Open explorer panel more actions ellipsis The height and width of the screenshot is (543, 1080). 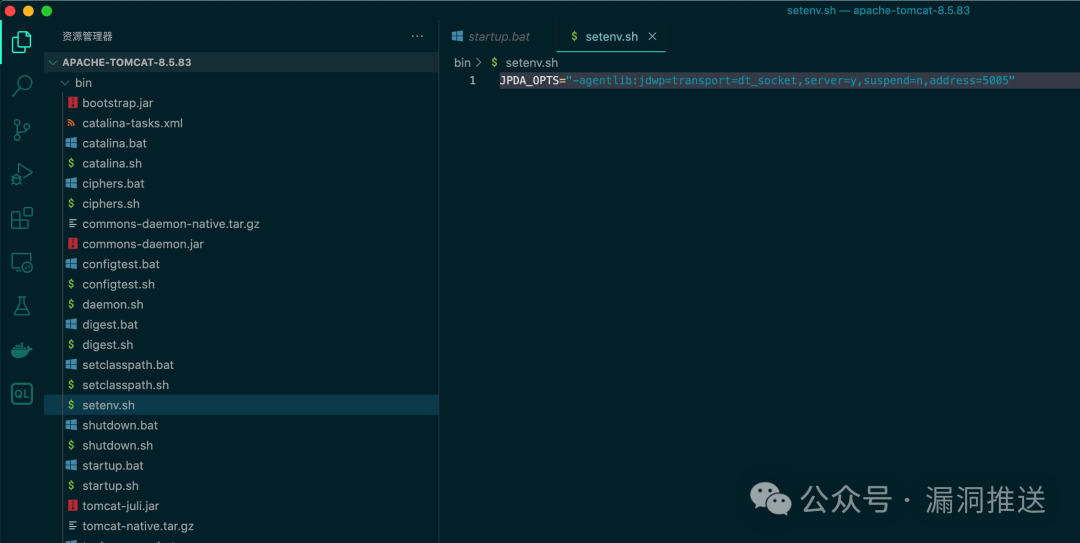tap(417, 37)
